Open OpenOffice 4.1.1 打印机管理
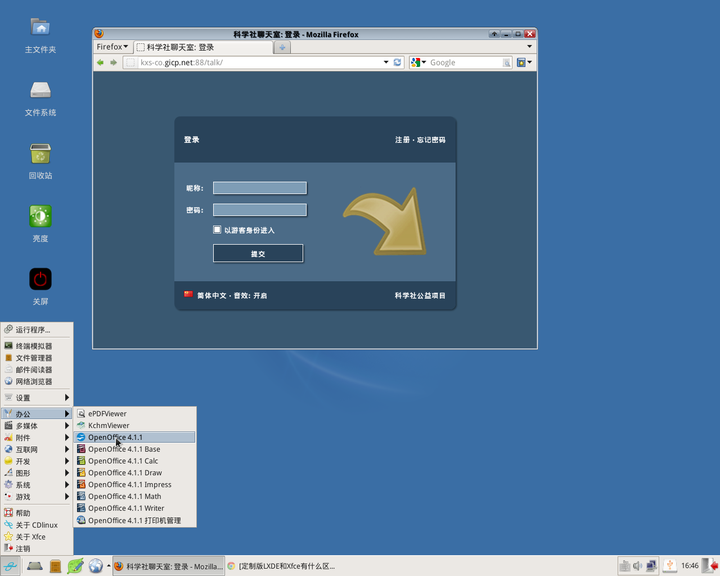720x576 pixels. pyautogui.click(x=135, y=520)
